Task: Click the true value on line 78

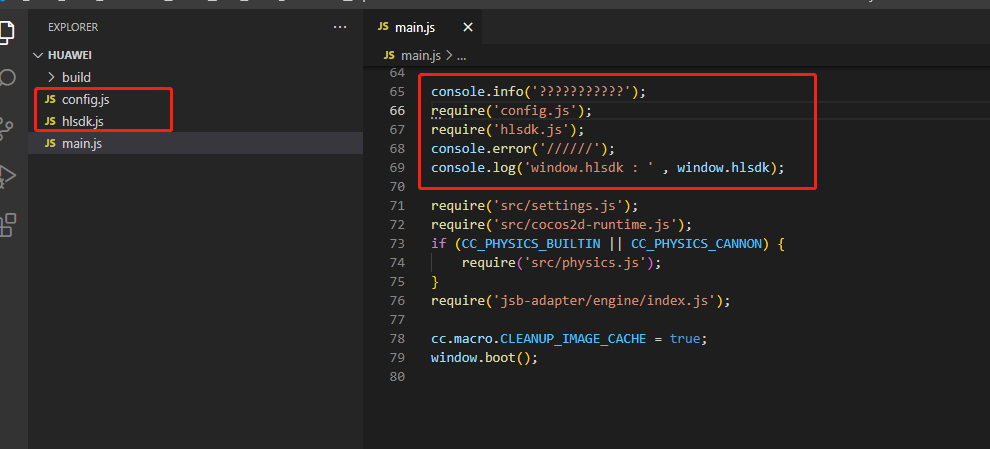Action: coord(684,338)
